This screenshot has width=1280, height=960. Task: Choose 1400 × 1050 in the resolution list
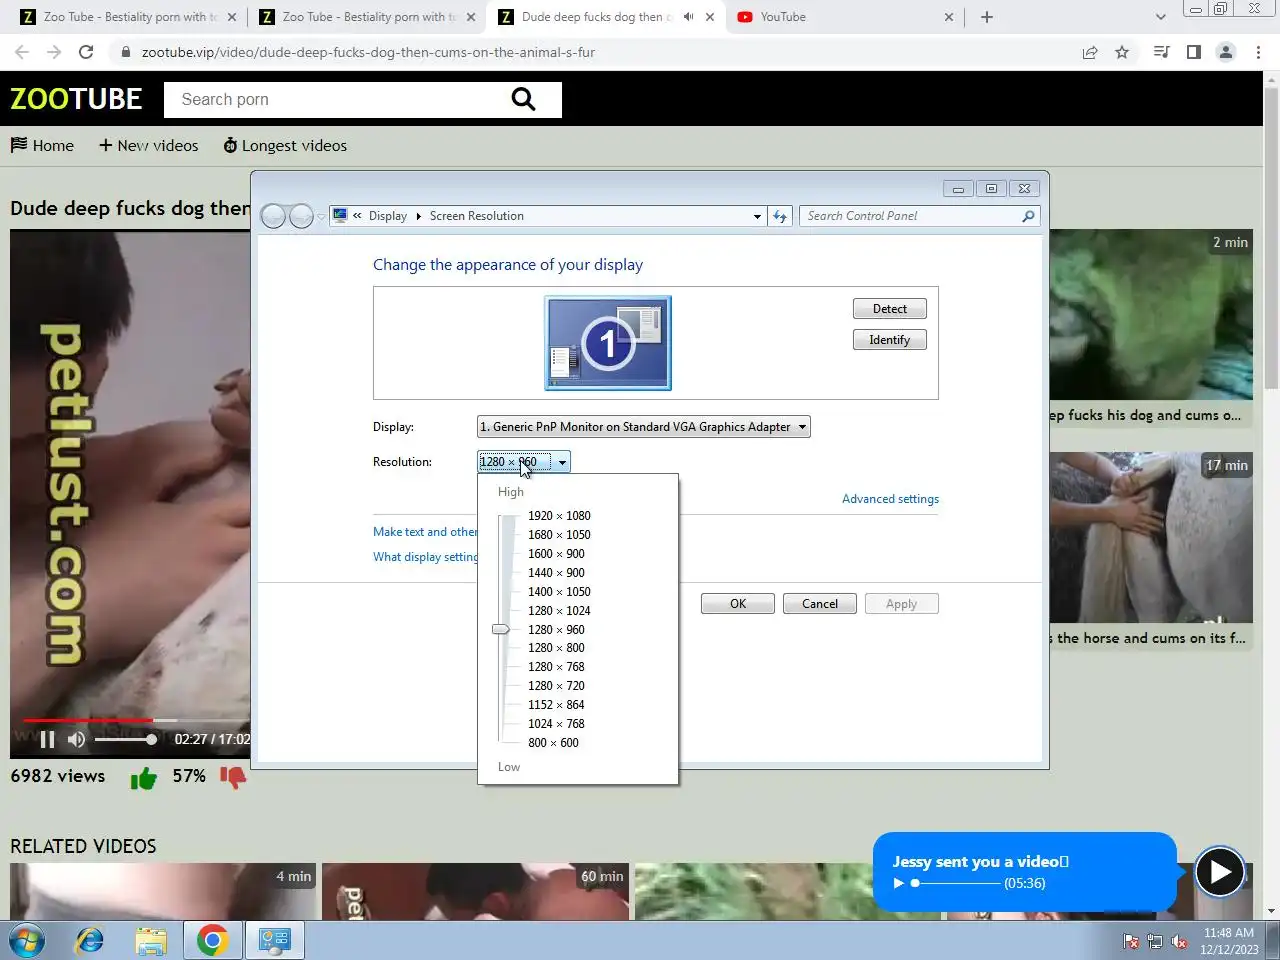559,592
